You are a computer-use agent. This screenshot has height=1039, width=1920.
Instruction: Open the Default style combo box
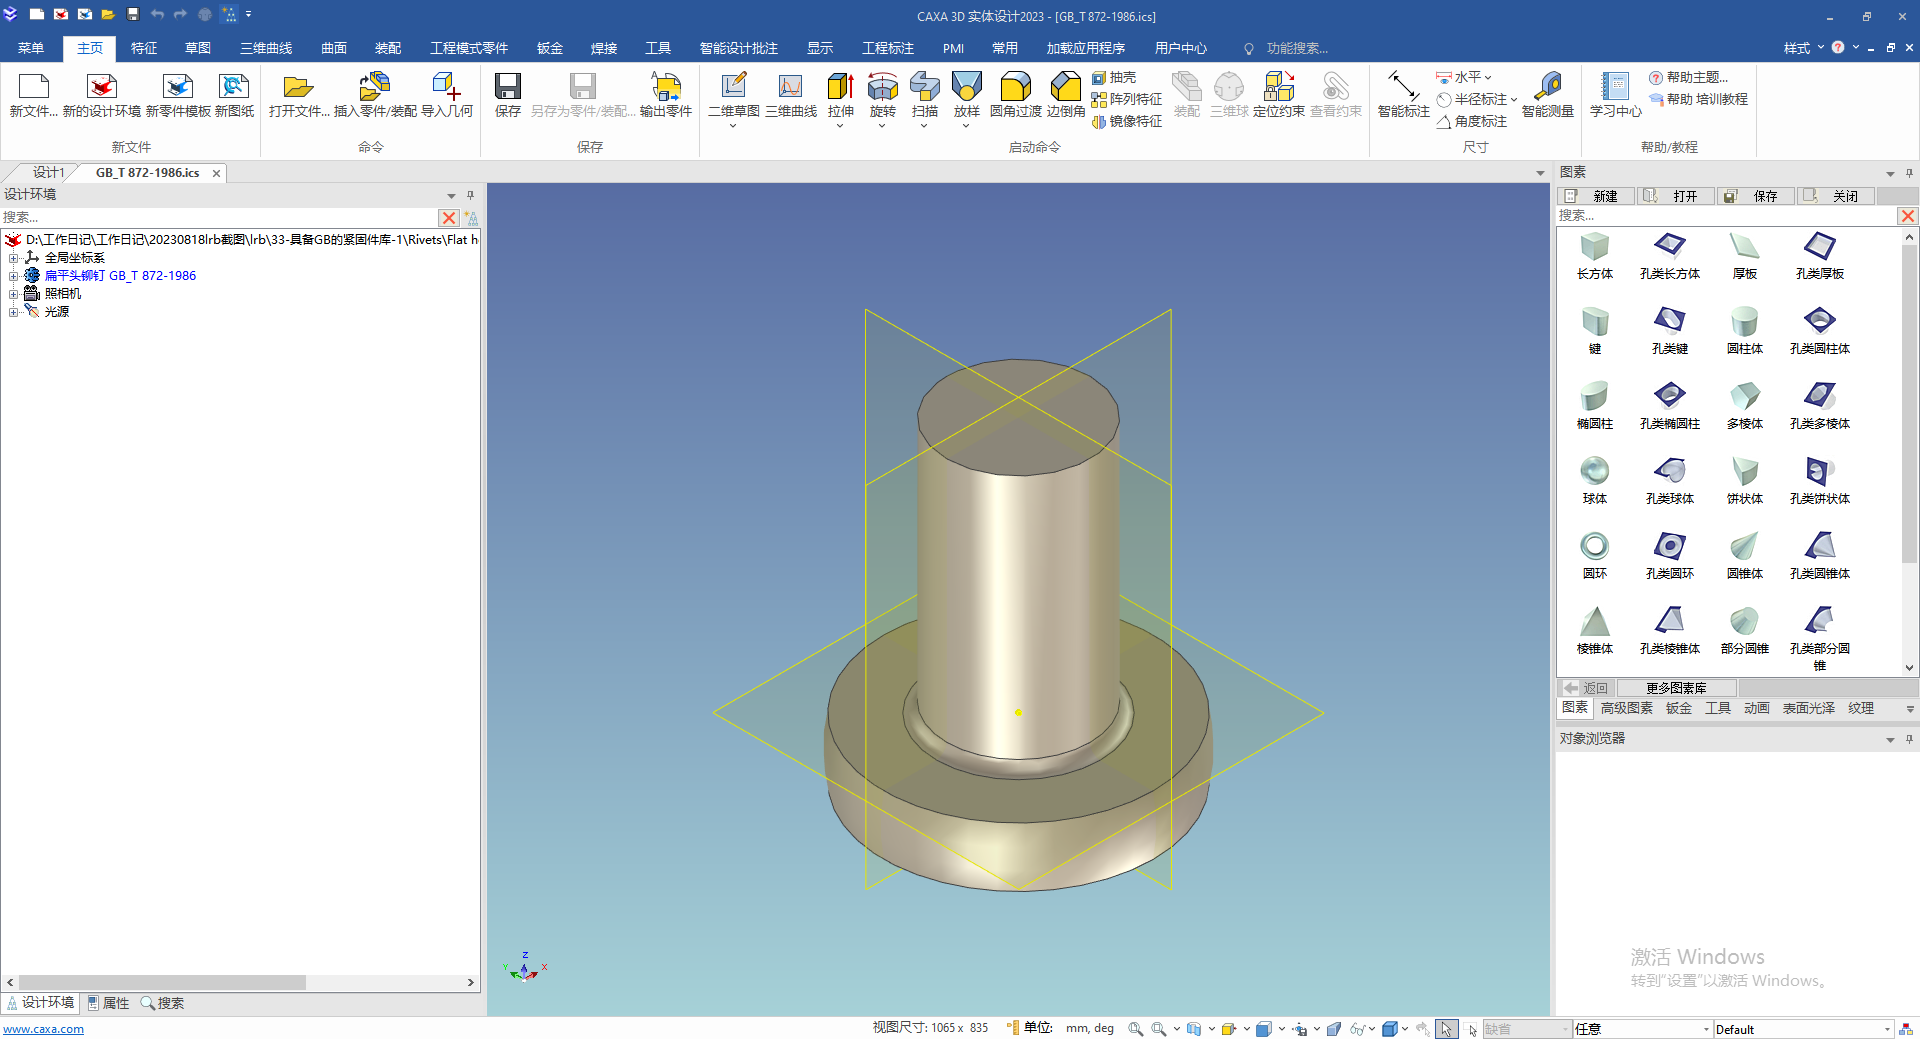tap(1803, 1029)
